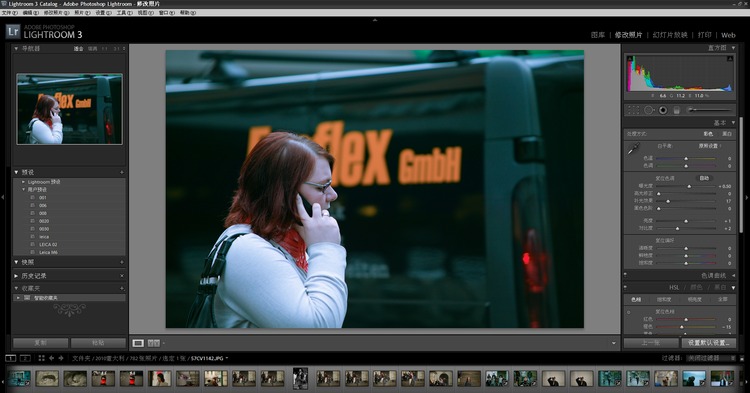The height and width of the screenshot is (393, 750).
Task: Select 黑白 (black and white) treatment
Action: click(x=727, y=134)
